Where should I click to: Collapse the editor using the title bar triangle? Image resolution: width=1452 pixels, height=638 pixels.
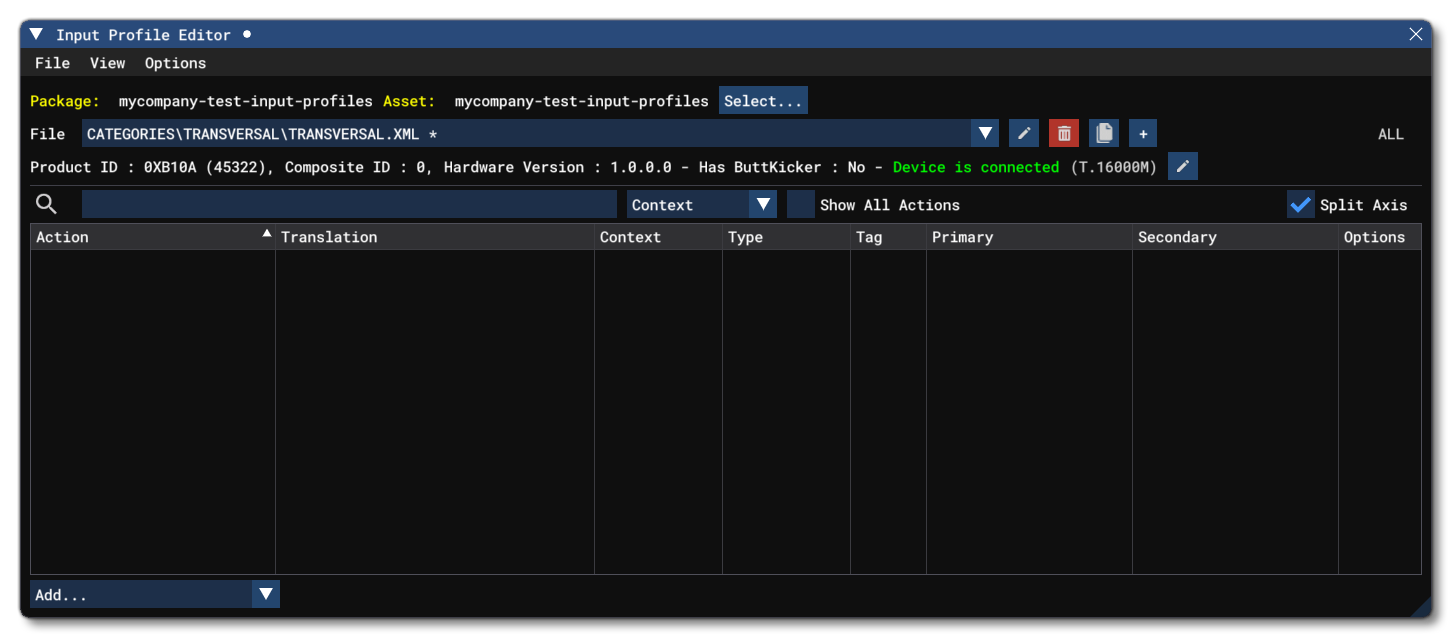click(35, 33)
